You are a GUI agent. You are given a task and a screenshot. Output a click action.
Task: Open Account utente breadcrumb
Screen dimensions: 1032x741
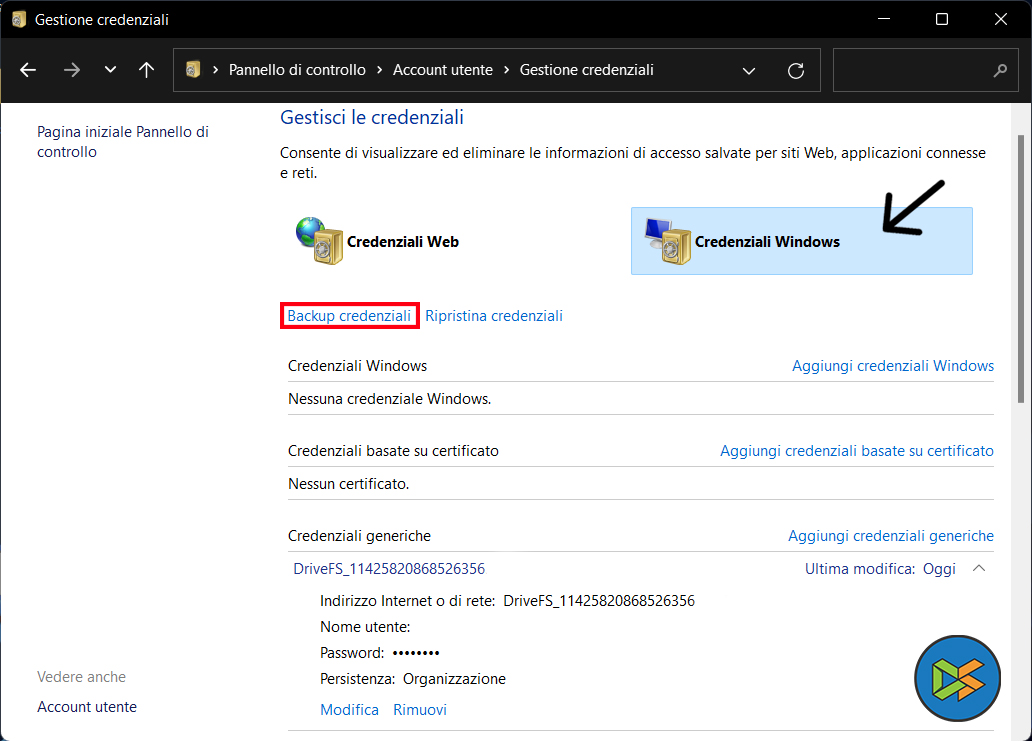pyautogui.click(x=442, y=70)
